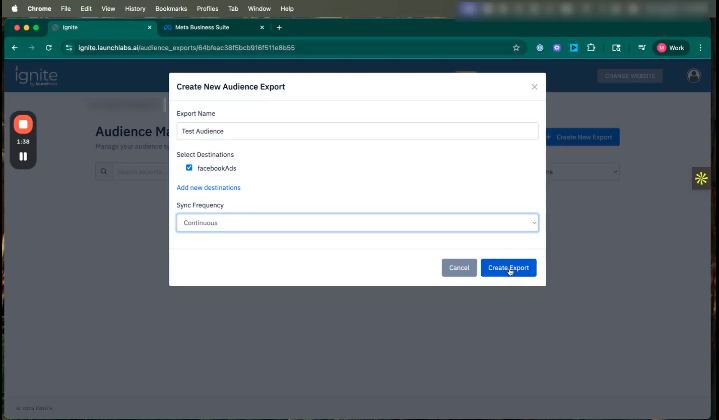Viewport: 719px width, 420px height.
Task: Click the yellow asterisk side widget
Action: [x=701, y=179]
